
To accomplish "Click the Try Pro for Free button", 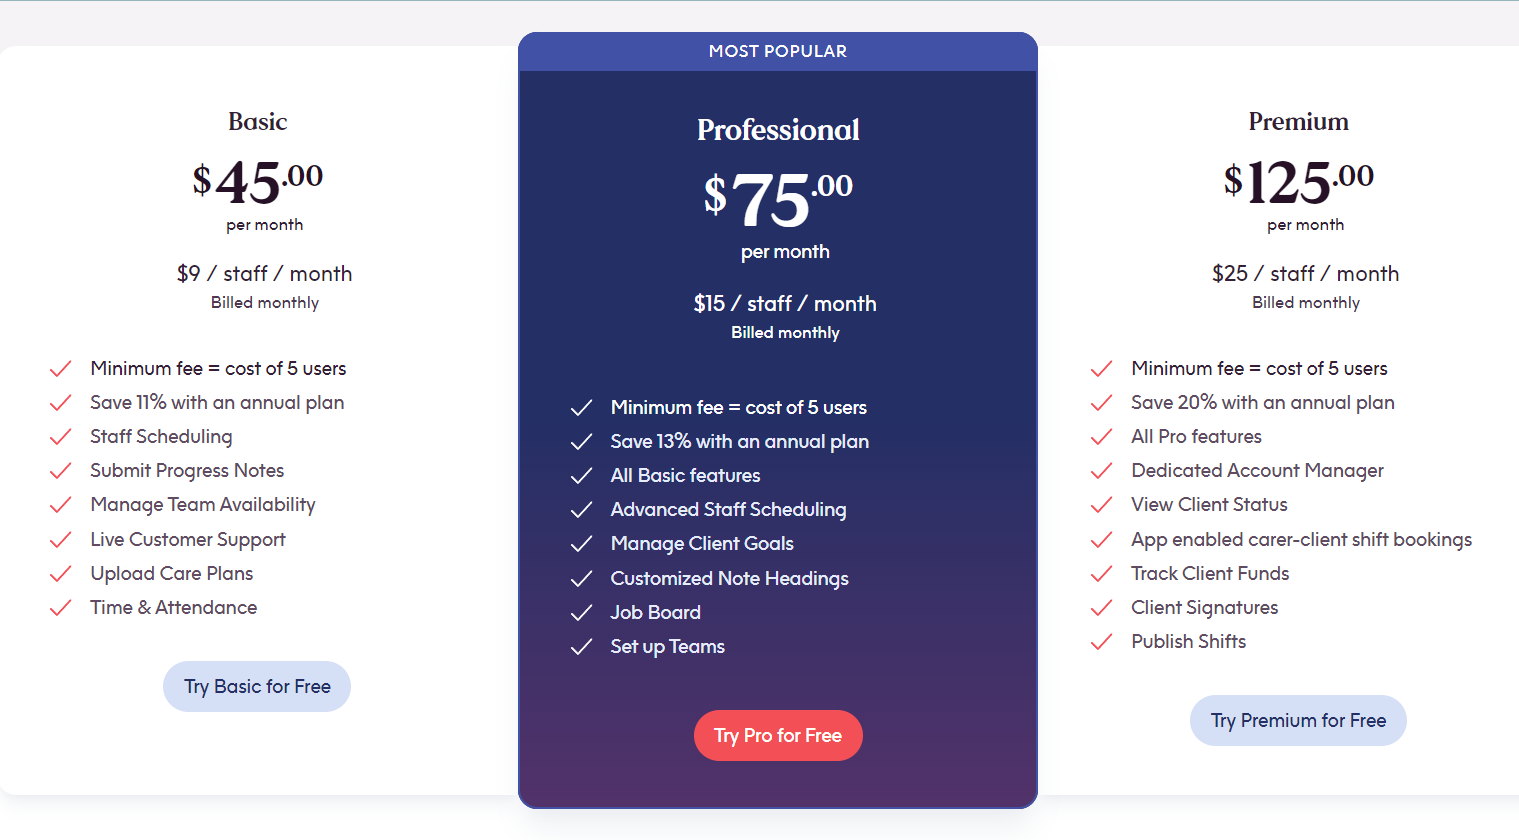I will click(778, 736).
